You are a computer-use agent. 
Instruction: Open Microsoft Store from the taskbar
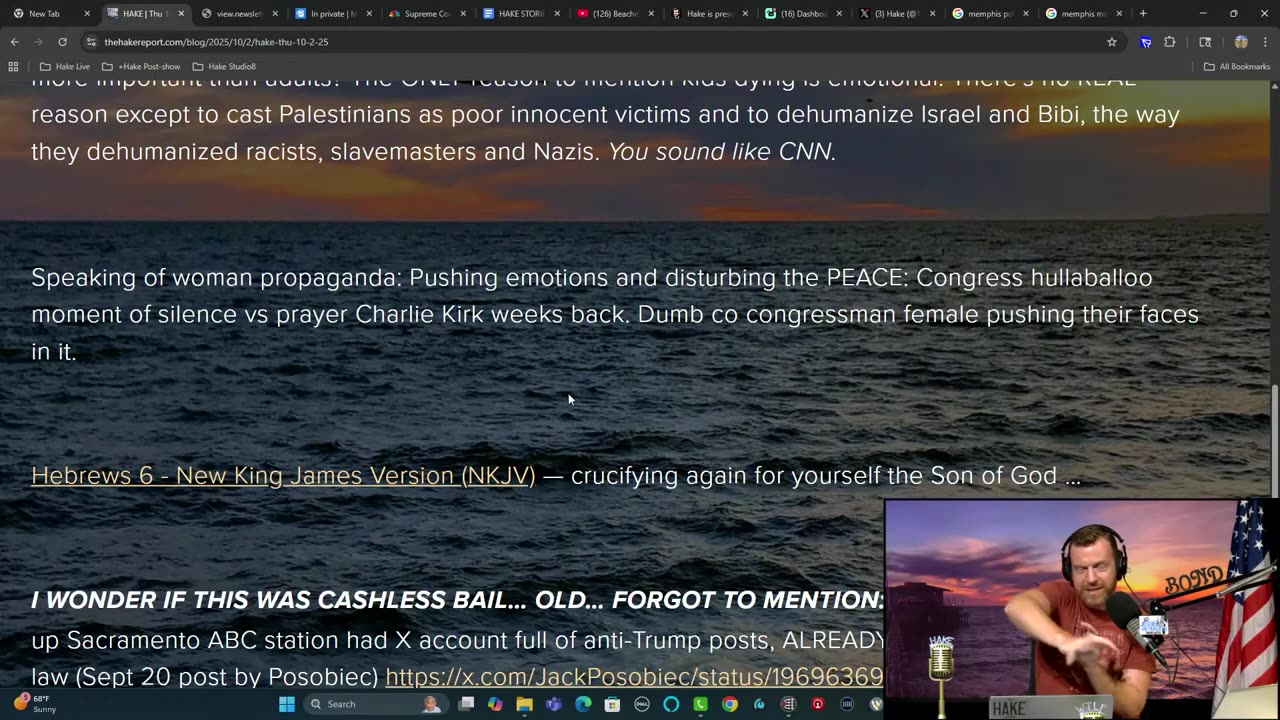point(612,704)
